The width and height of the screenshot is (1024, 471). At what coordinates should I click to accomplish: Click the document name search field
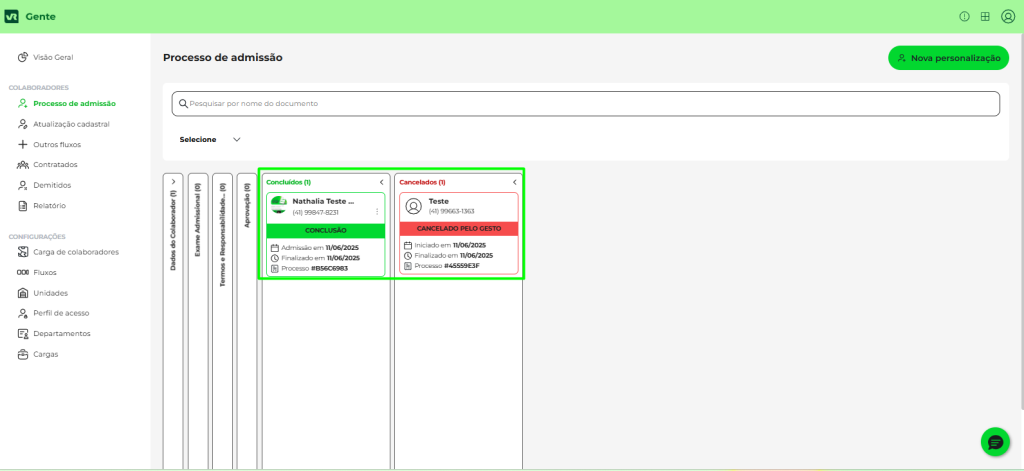pos(585,103)
